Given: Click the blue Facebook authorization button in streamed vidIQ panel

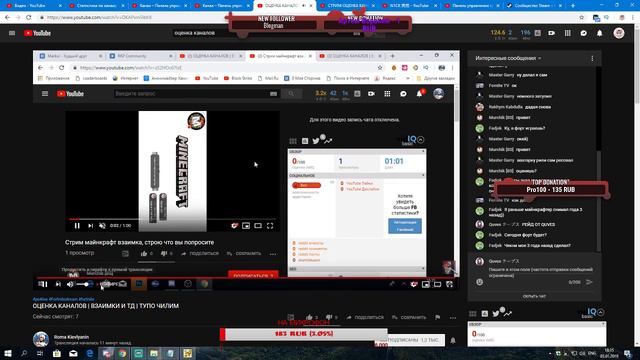Looking at the screenshot, I should [x=404, y=226].
